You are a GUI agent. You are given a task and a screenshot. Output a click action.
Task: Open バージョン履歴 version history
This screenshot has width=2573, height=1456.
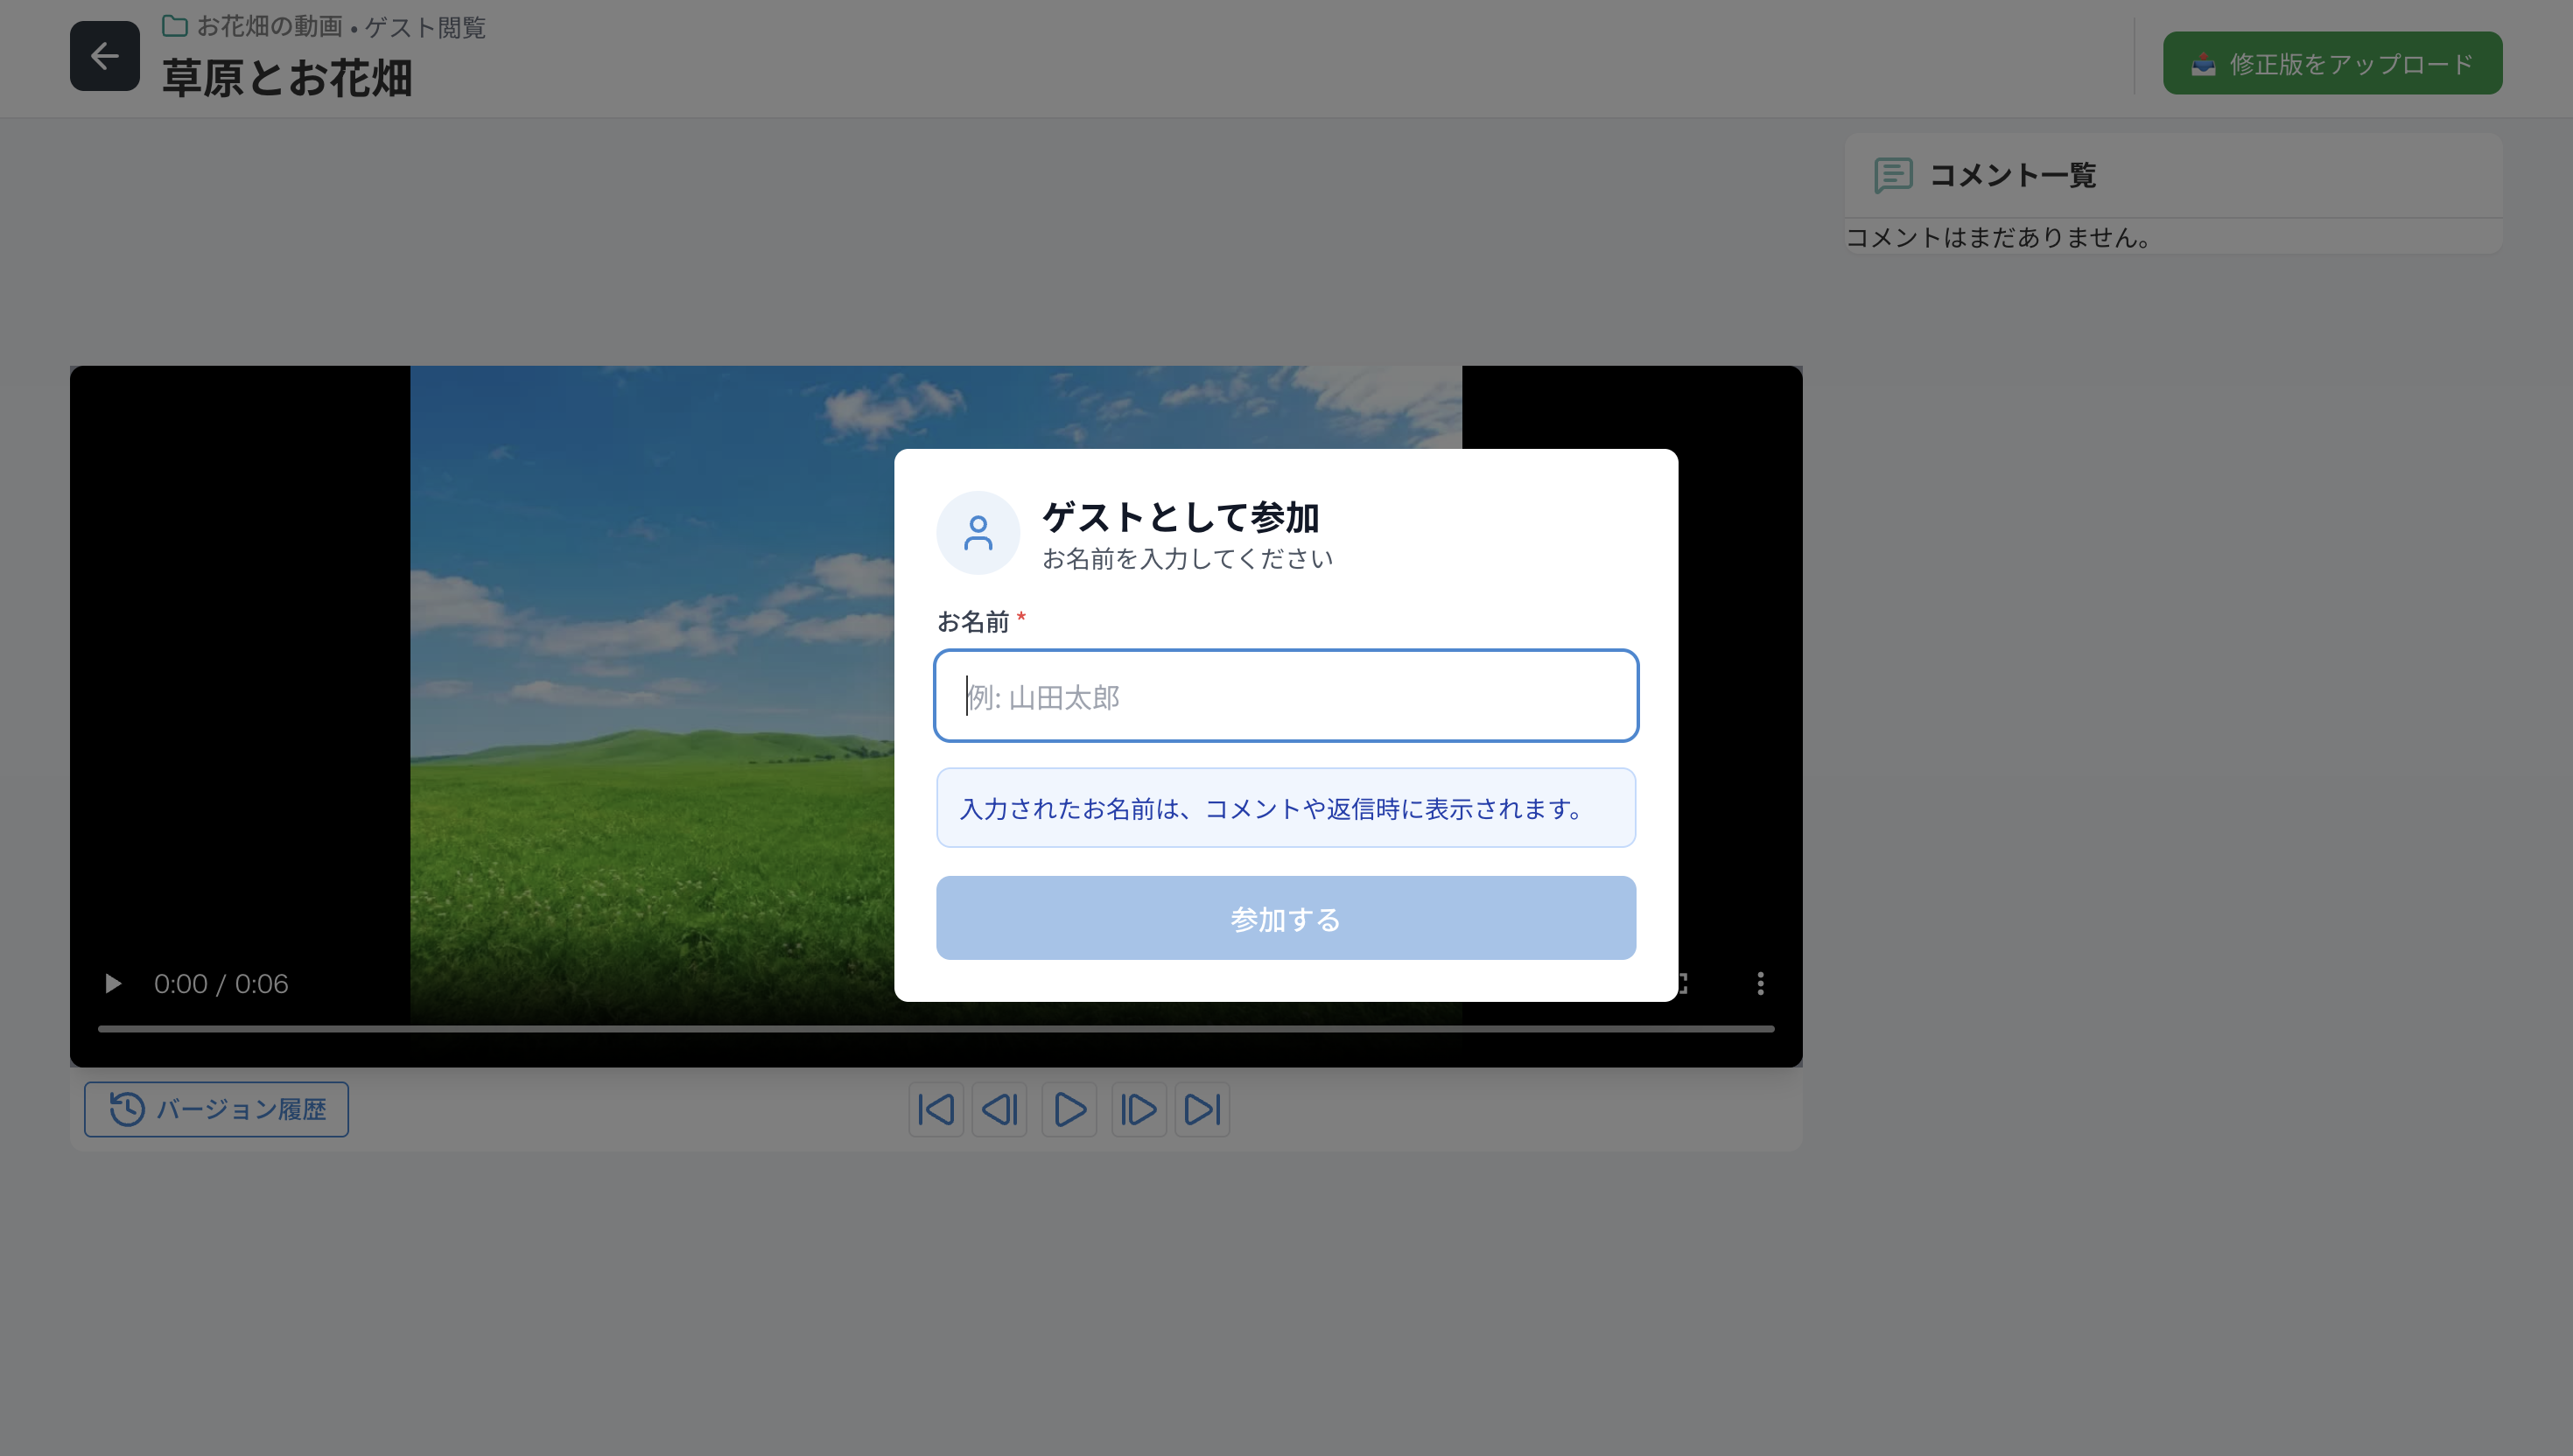tap(216, 1109)
